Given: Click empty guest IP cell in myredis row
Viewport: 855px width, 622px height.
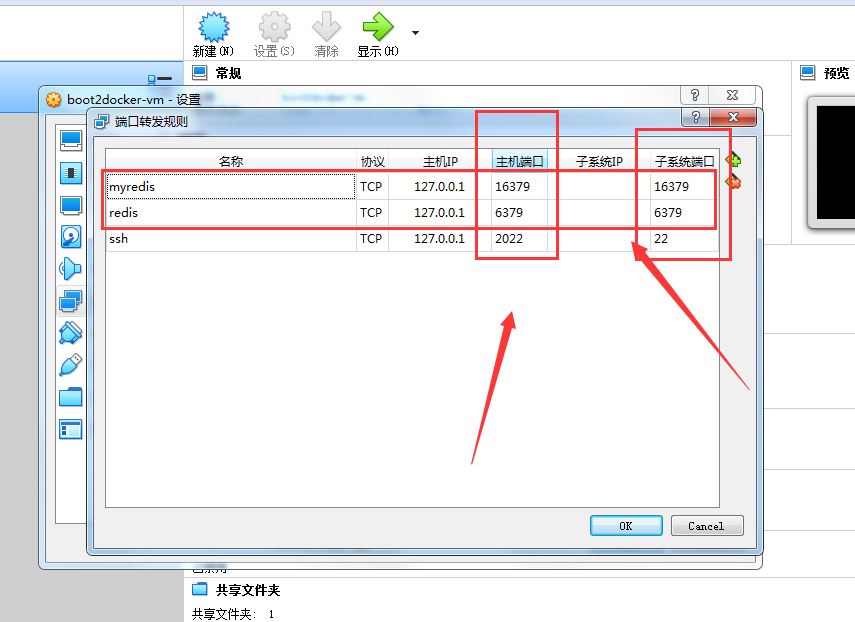Looking at the screenshot, I should pyautogui.click(x=599, y=186).
